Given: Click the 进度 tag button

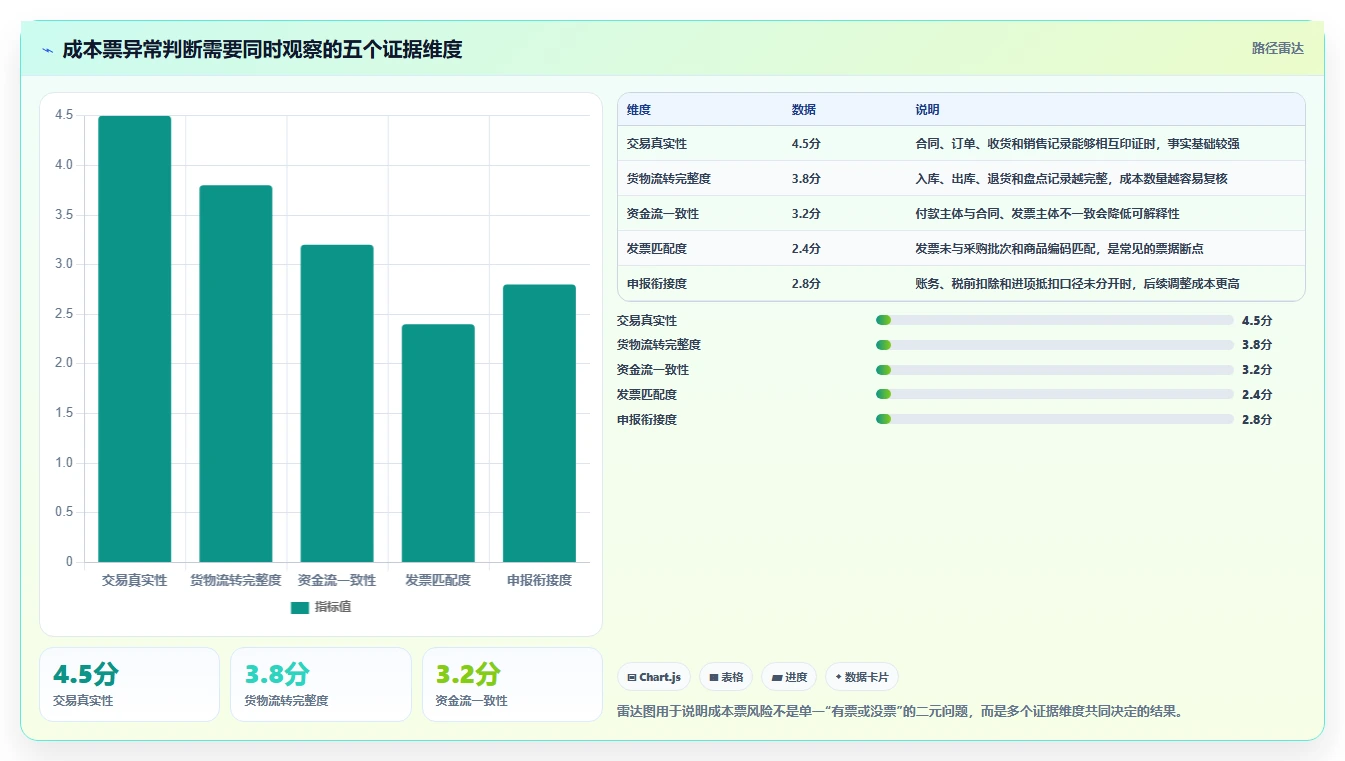Looking at the screenshot, I should click(x=789, y=677).
